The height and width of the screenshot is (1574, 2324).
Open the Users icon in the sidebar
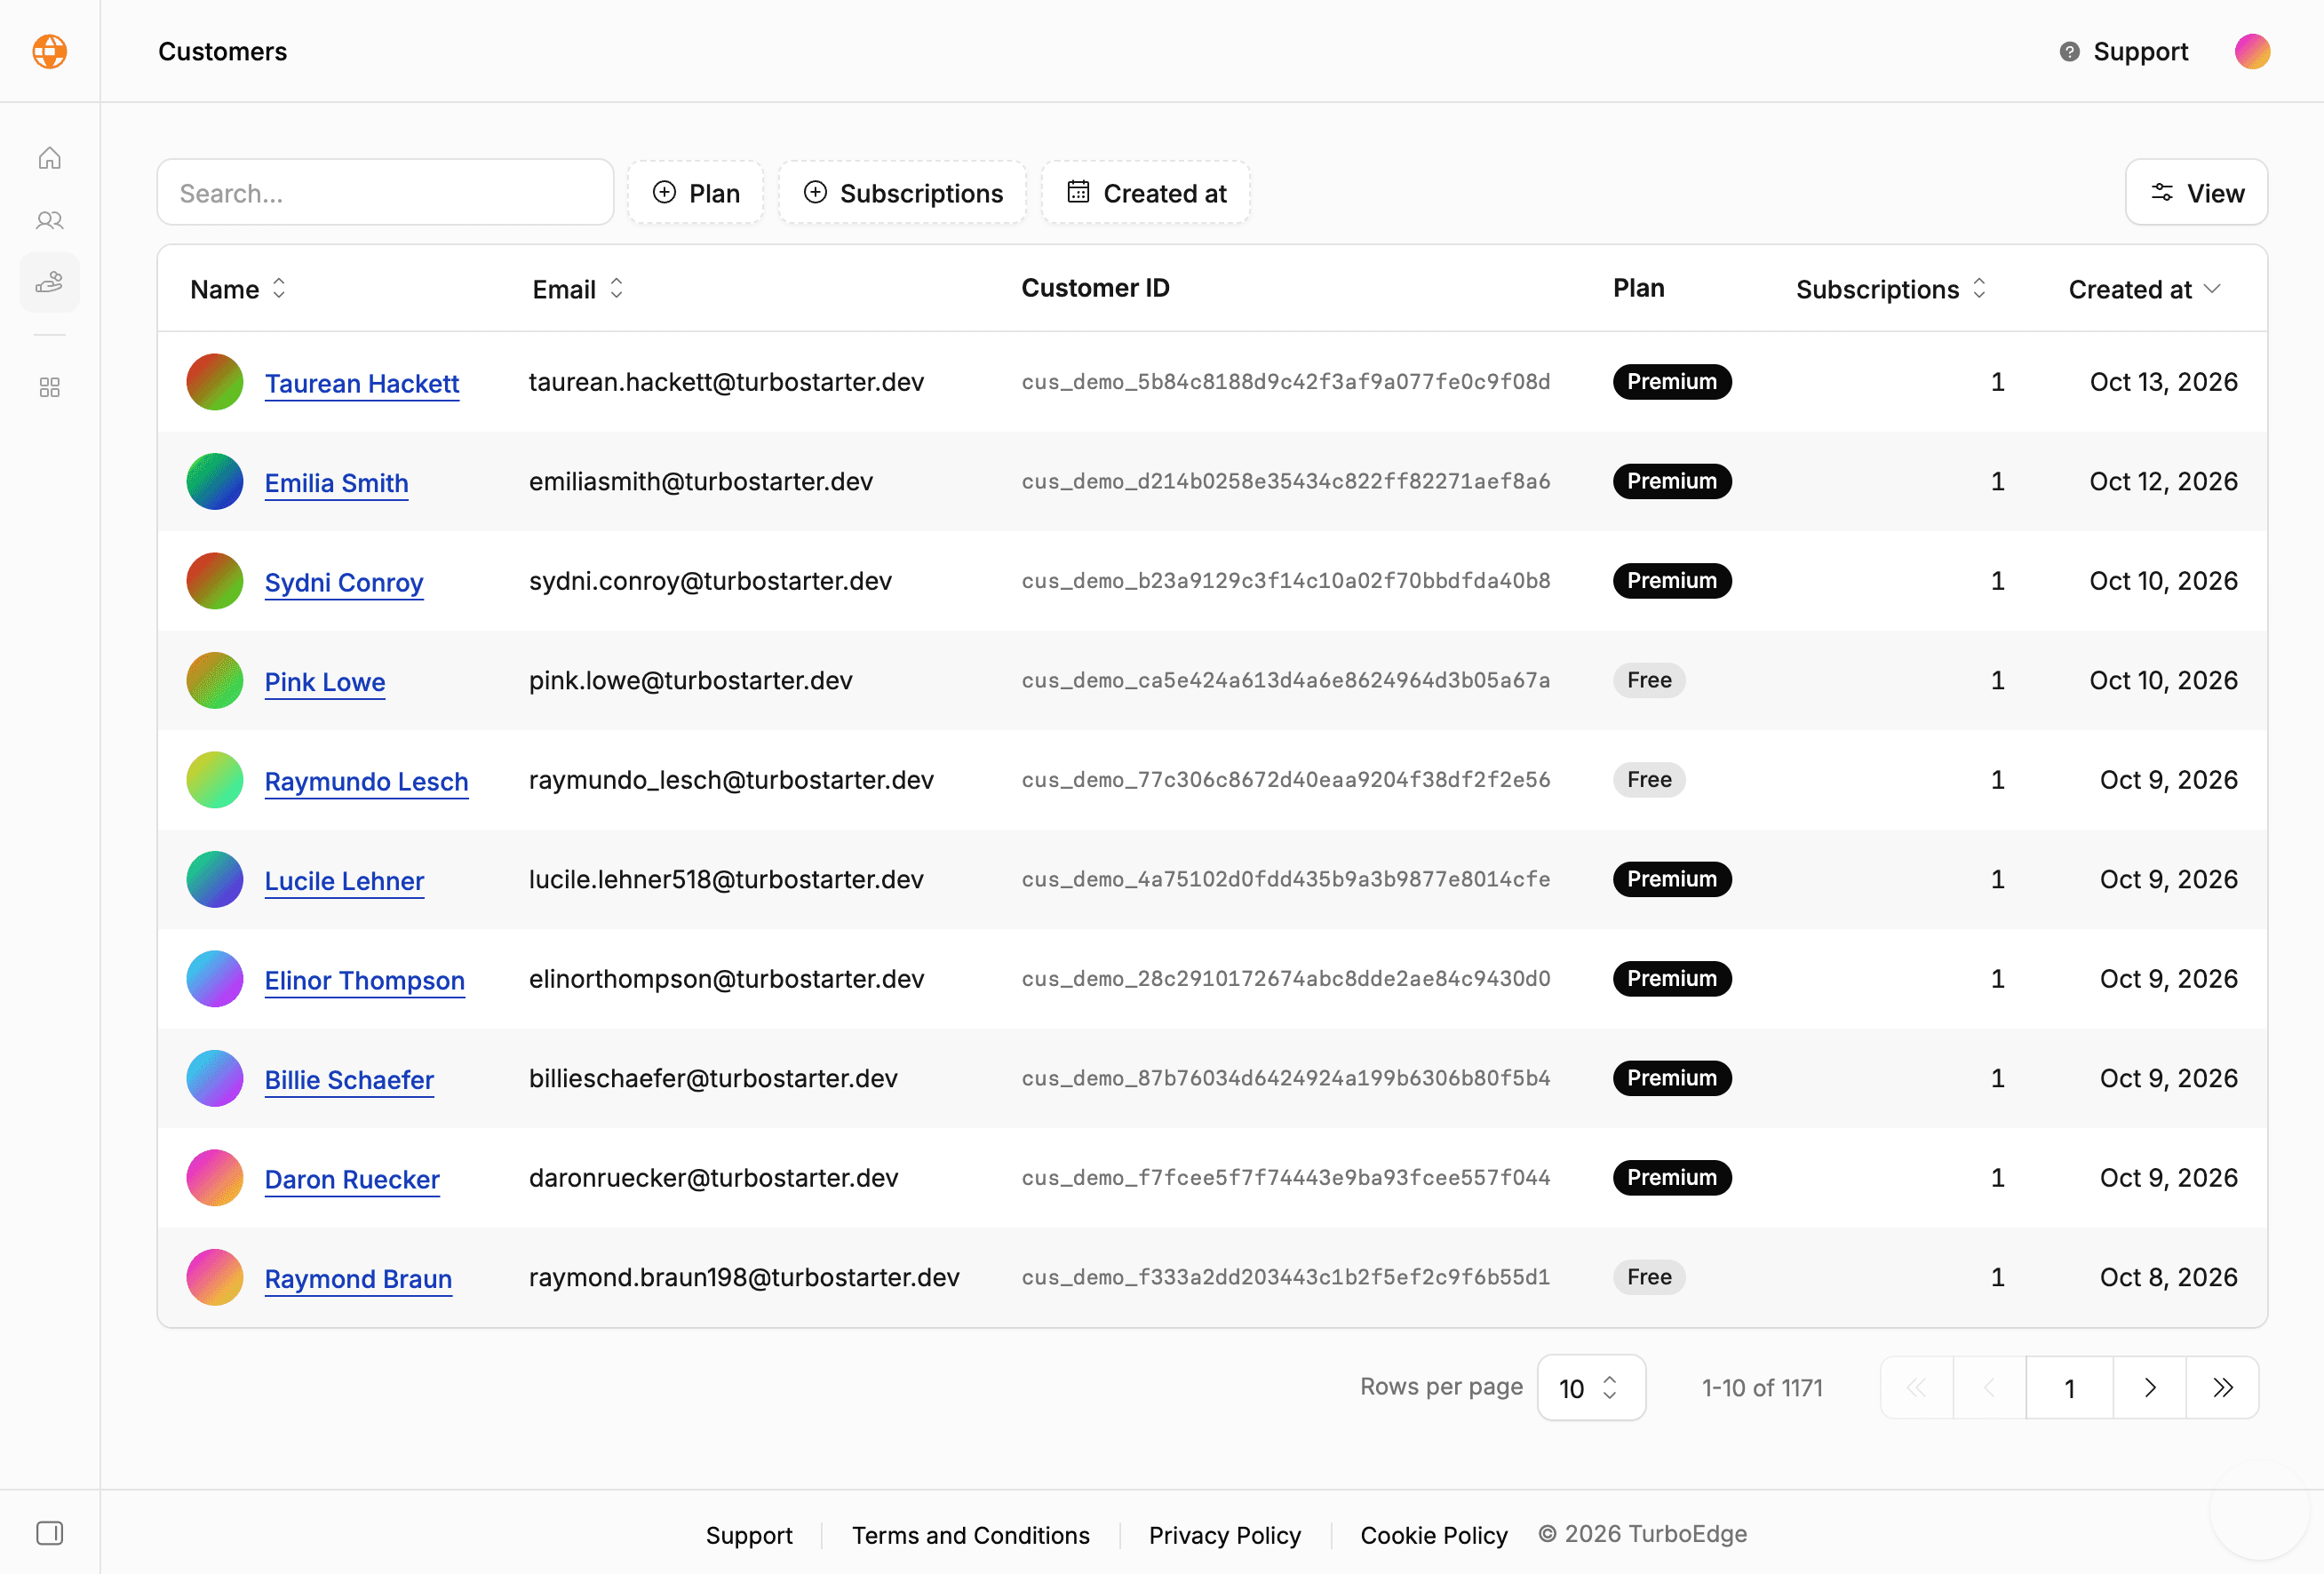pos(49,220)
